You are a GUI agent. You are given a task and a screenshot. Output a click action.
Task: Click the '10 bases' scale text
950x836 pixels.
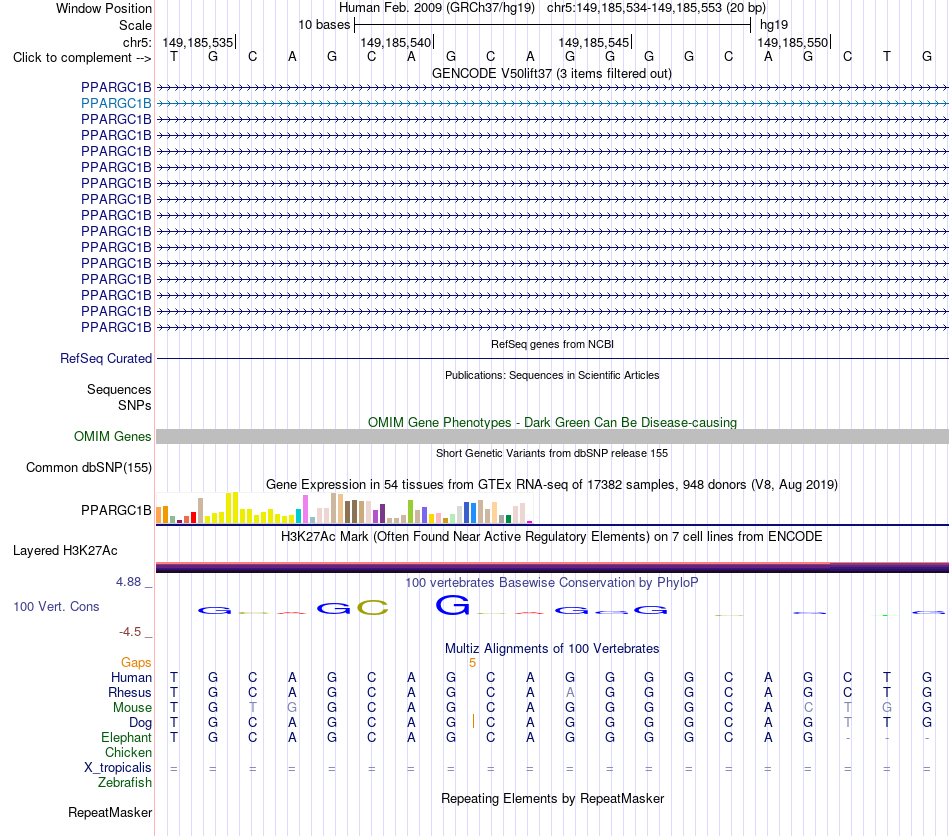324,25
